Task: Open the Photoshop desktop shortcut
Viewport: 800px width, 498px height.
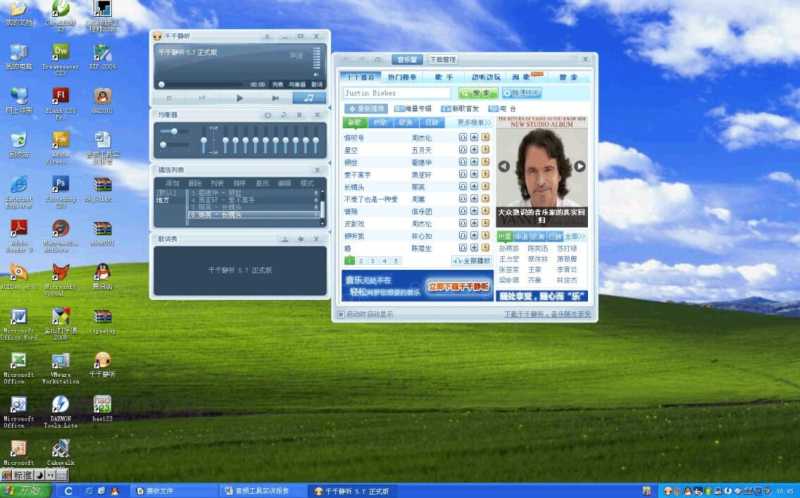Action: [x=60, y=184]
